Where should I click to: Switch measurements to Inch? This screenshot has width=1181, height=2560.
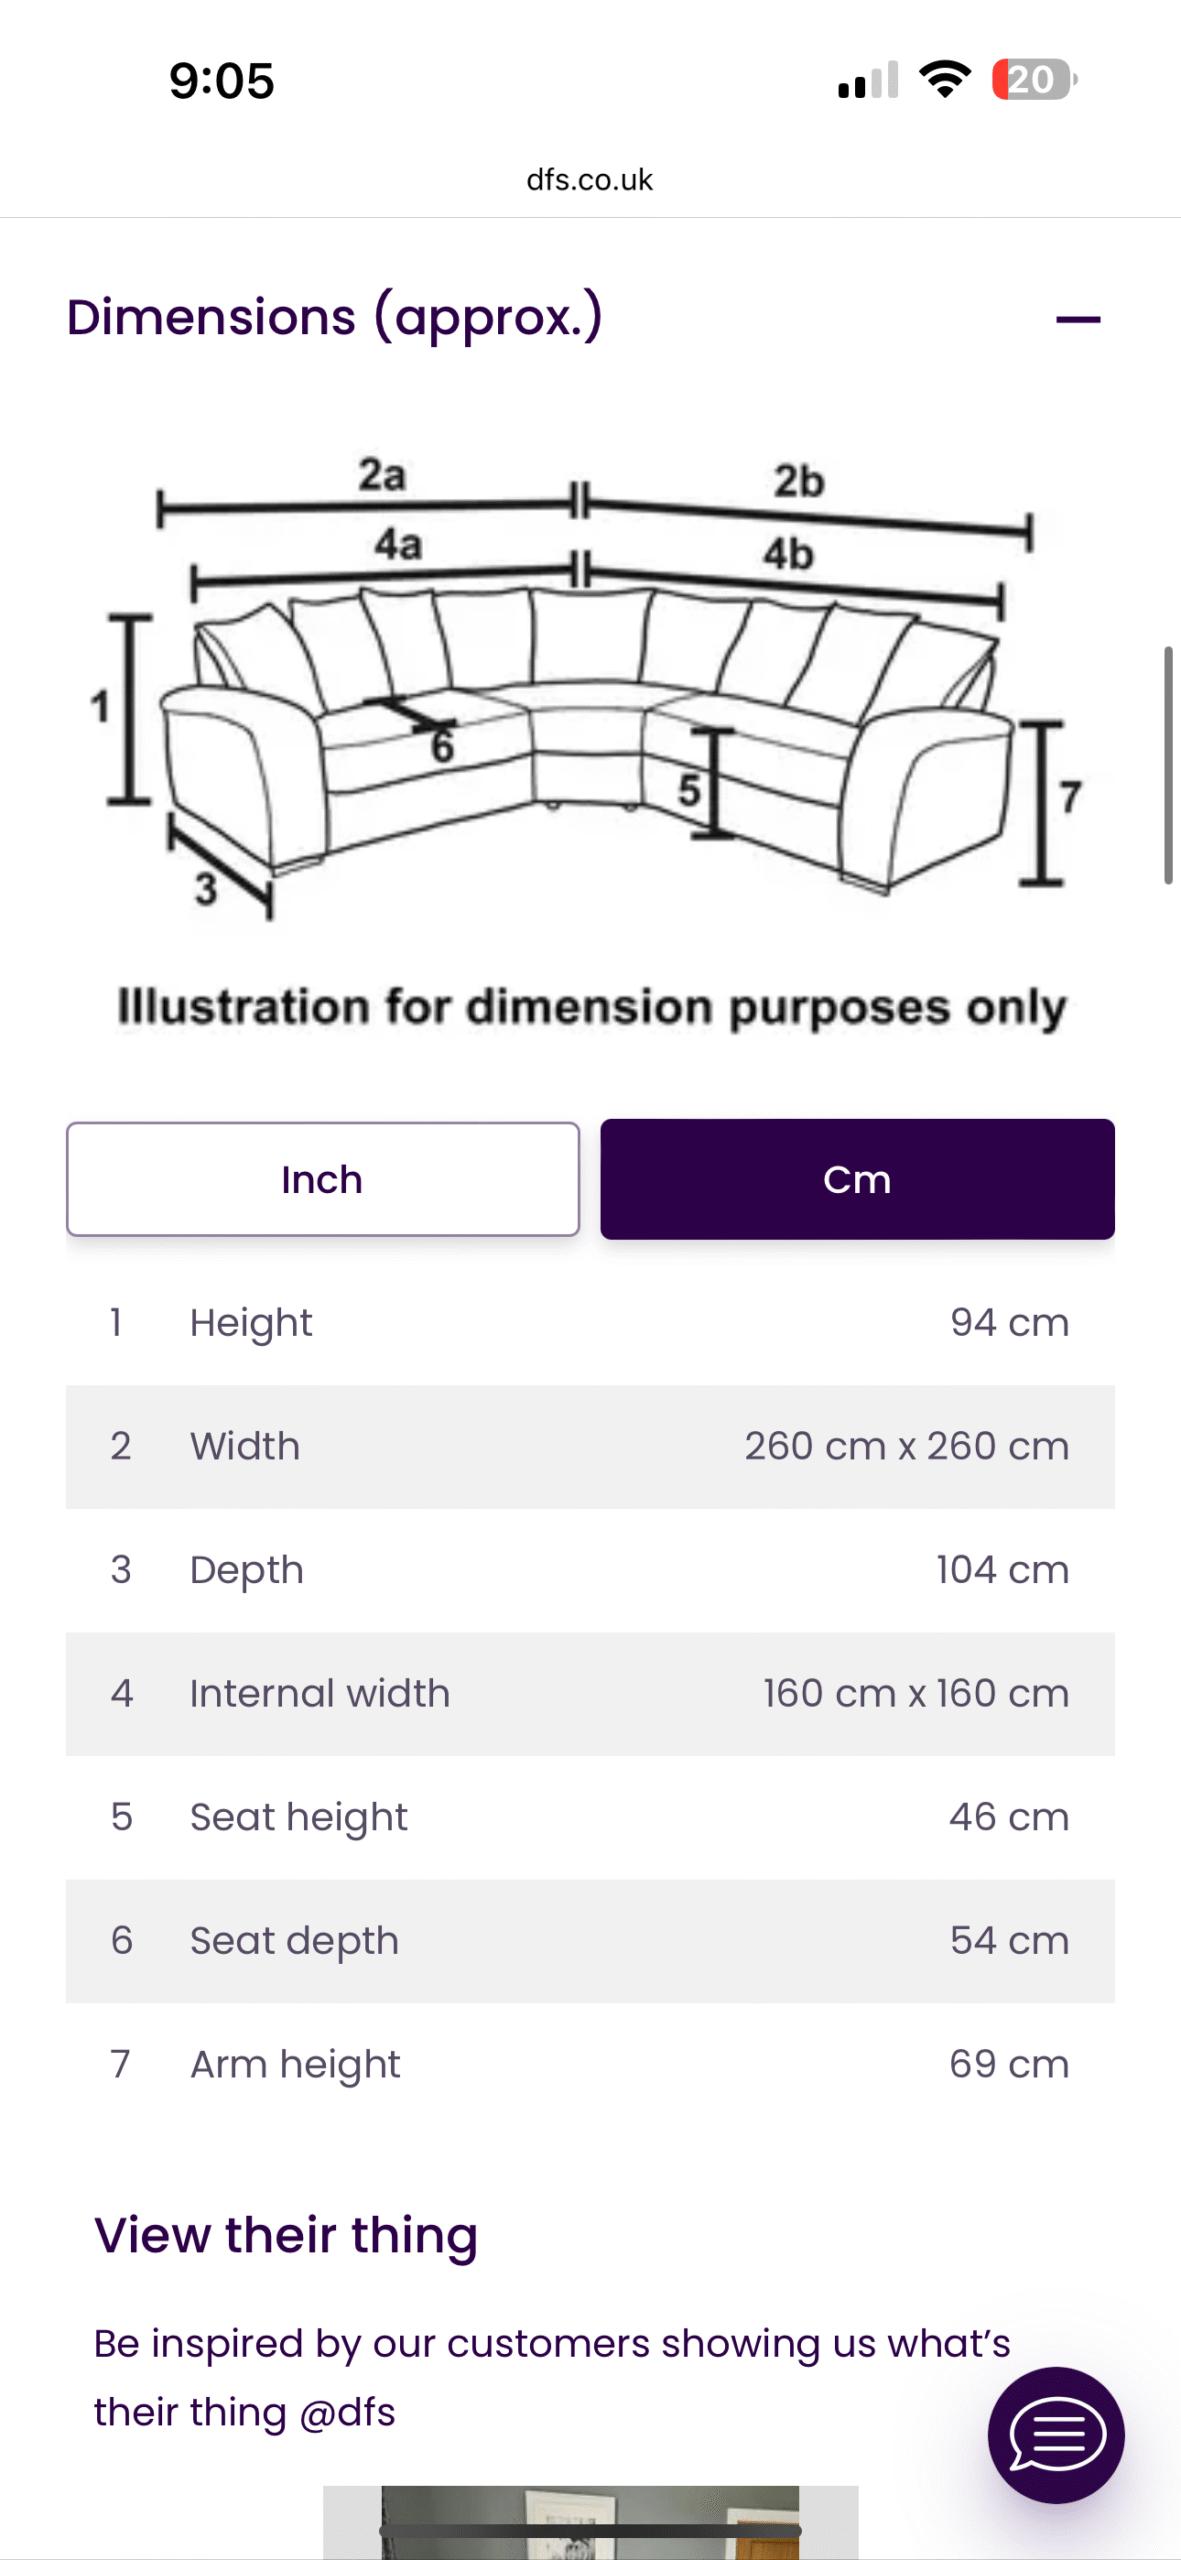(322, 1179)
